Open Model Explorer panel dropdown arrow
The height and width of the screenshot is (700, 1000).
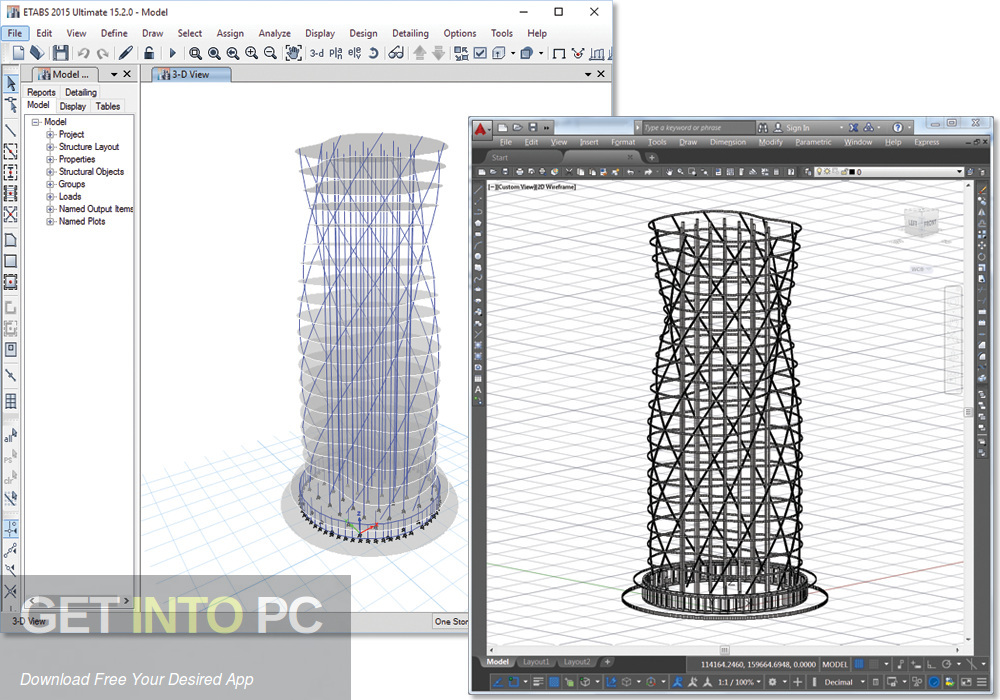pyautogui.click(x=114, y=75)
